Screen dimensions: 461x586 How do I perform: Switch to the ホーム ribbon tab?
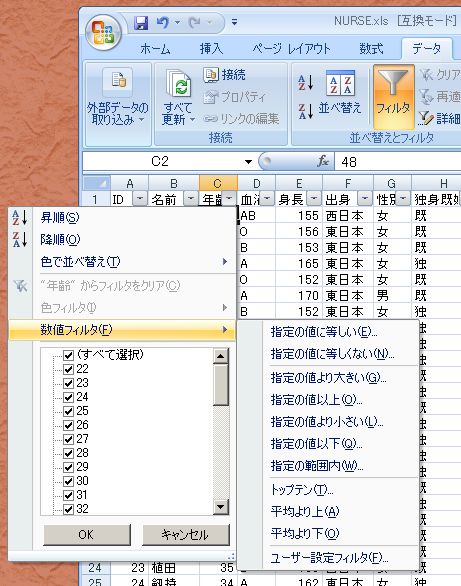[155, 49]
